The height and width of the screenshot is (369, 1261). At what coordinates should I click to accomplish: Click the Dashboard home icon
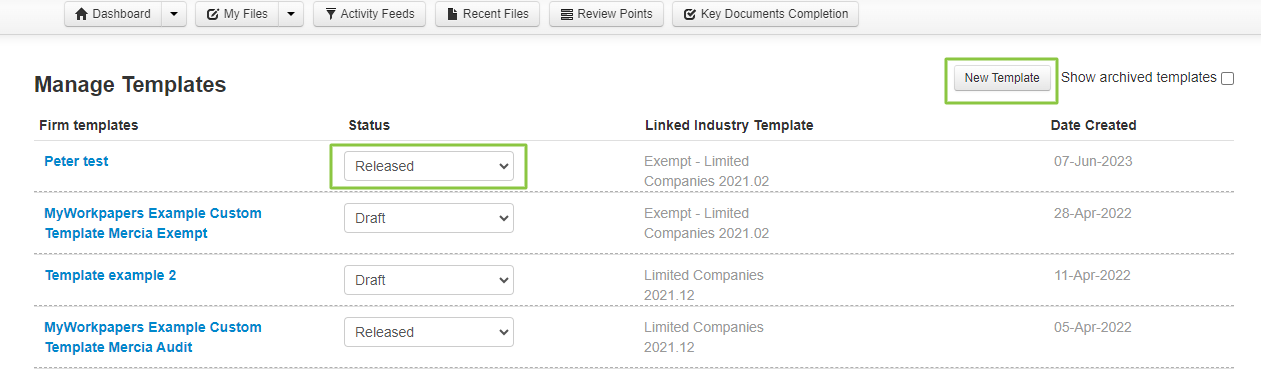(x=82, y=14)
